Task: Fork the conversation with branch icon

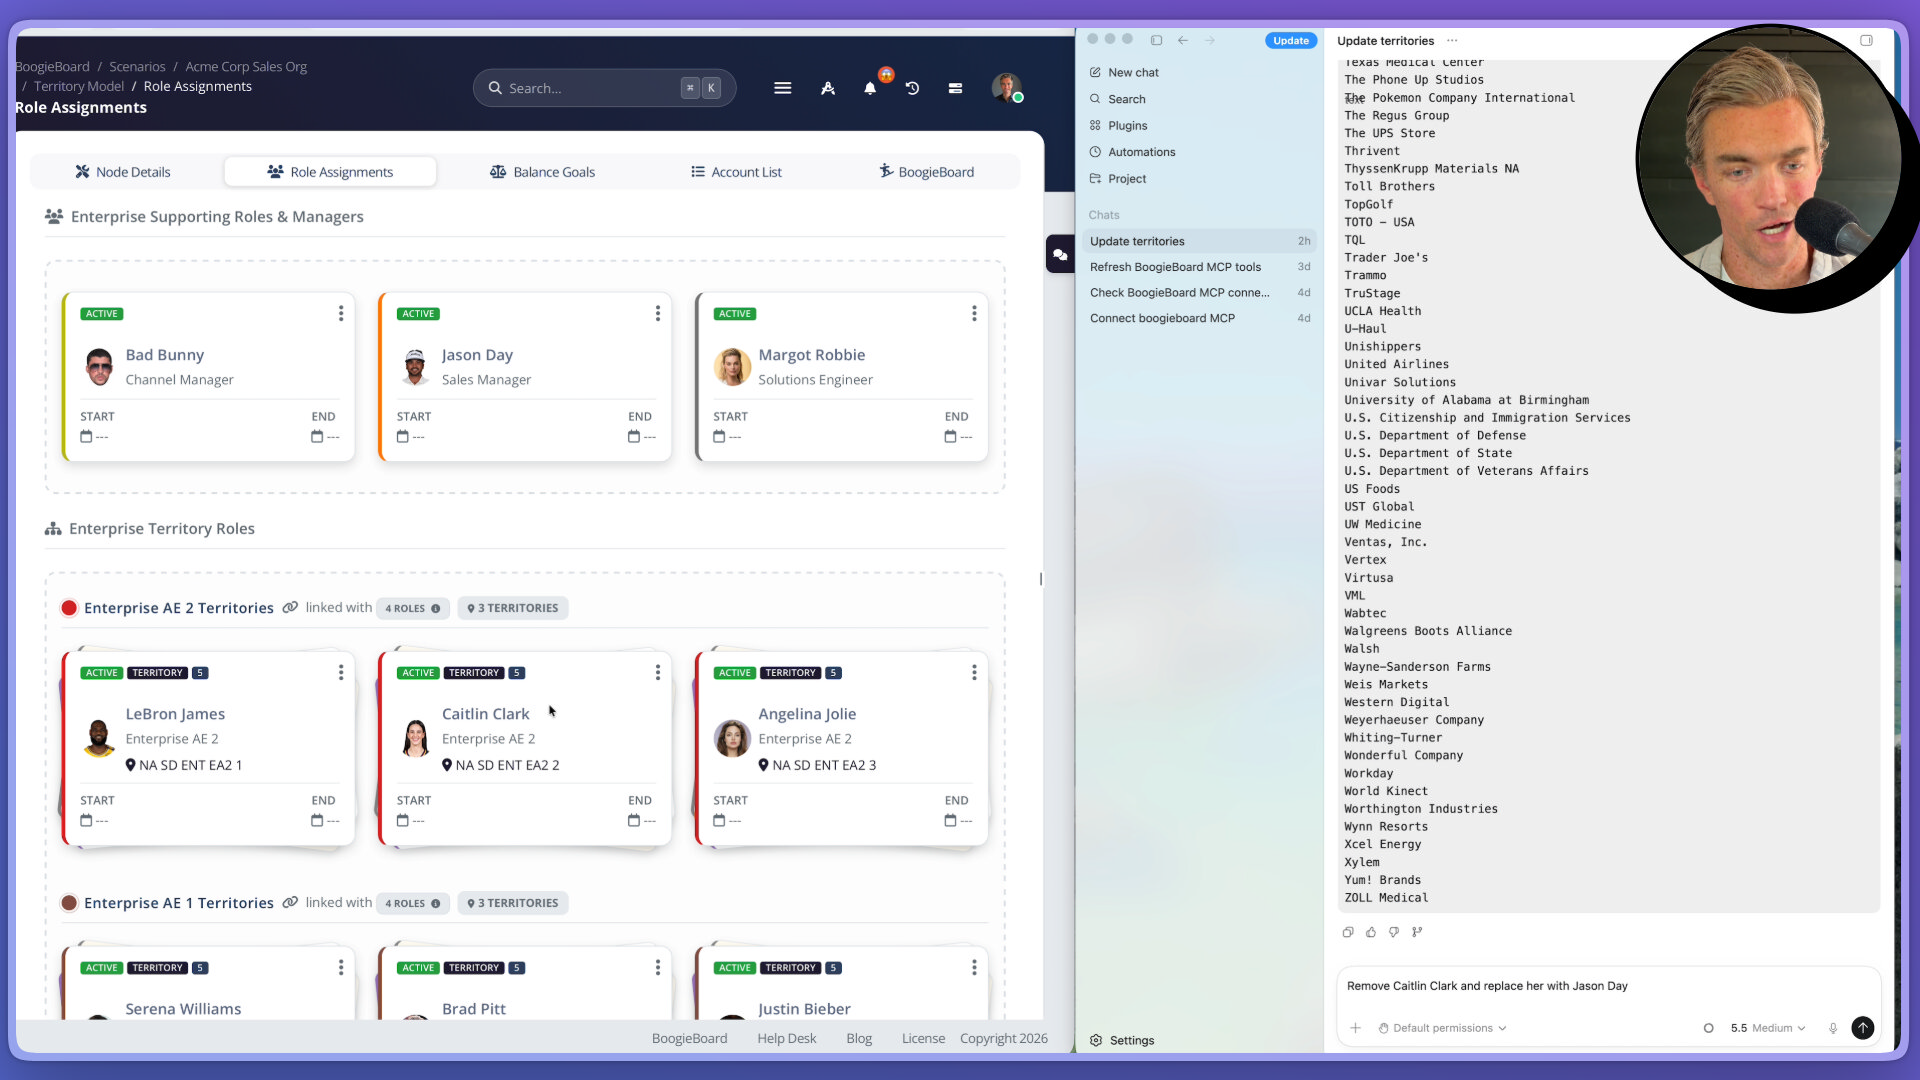Action: pos(1417,932)
